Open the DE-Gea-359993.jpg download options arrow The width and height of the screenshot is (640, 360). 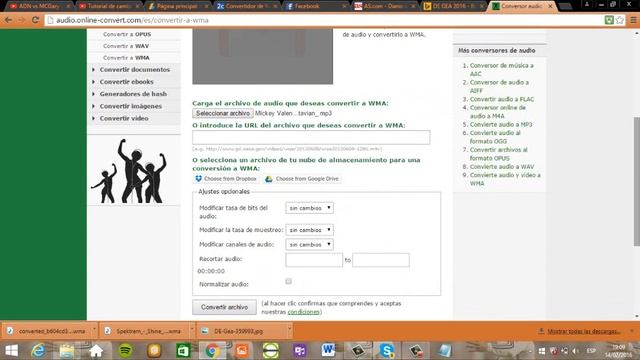(x=289, y=329)
